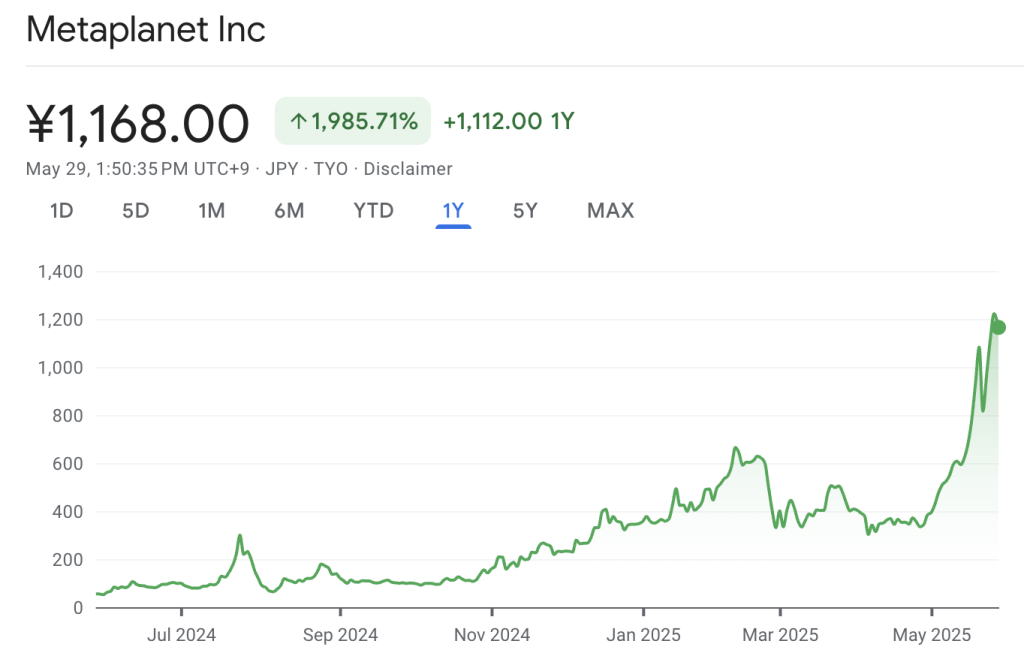Click the Jul 2024 axis label
The image size is (1024, 662).
[x=182, y=635]
